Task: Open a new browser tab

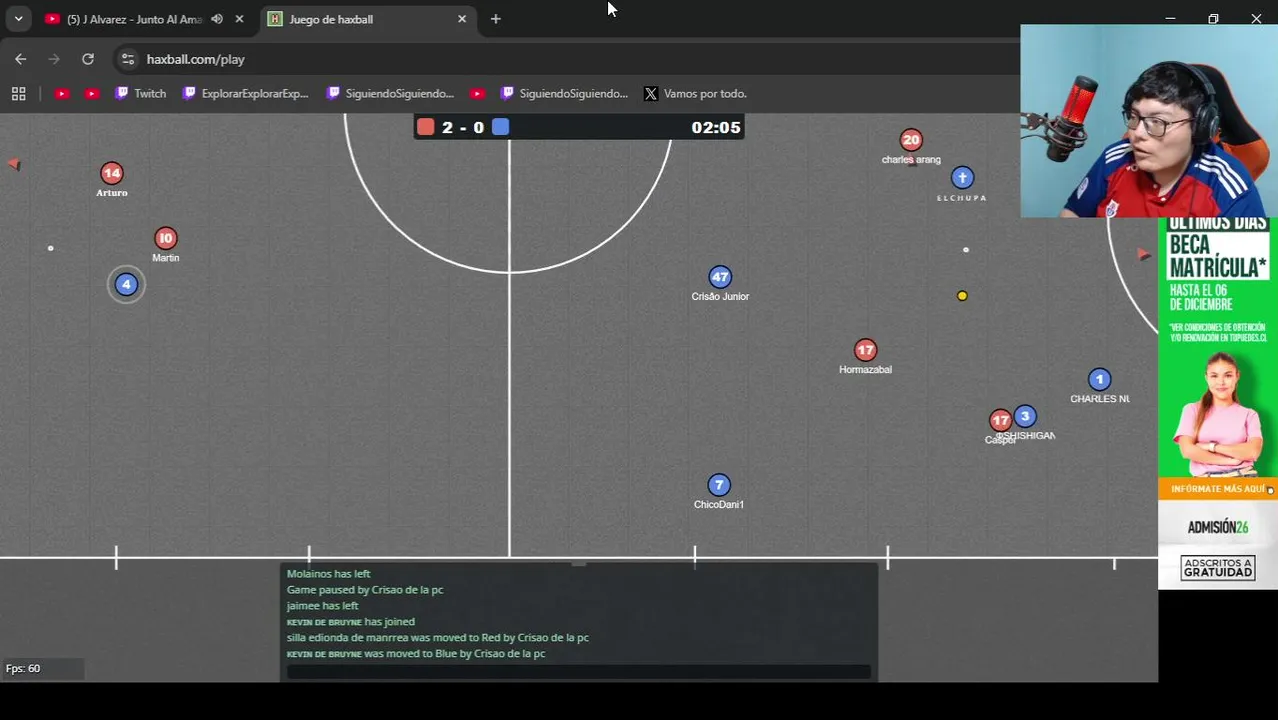Action: click(495, 19)
